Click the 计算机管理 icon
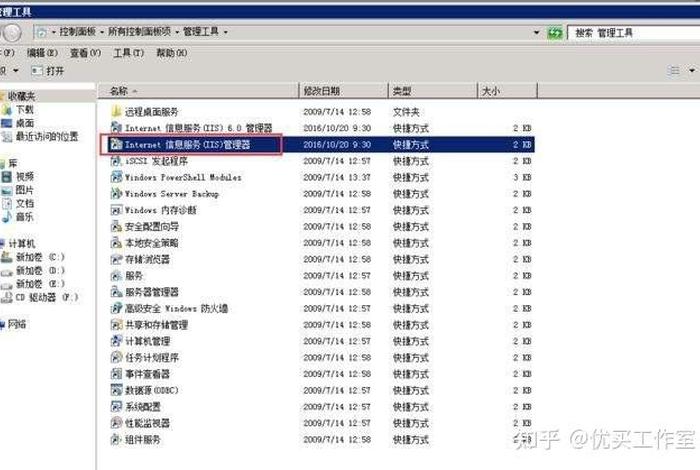700x470 pixels. (x=116, y=341)
